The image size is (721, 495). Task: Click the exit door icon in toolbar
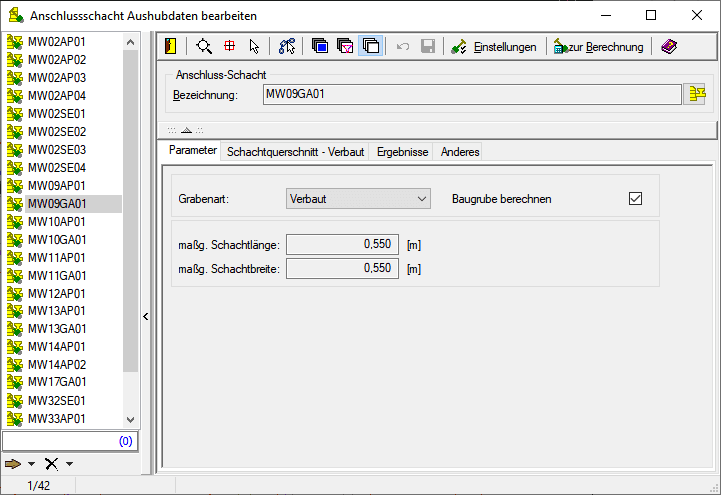[x=172, y=46]
